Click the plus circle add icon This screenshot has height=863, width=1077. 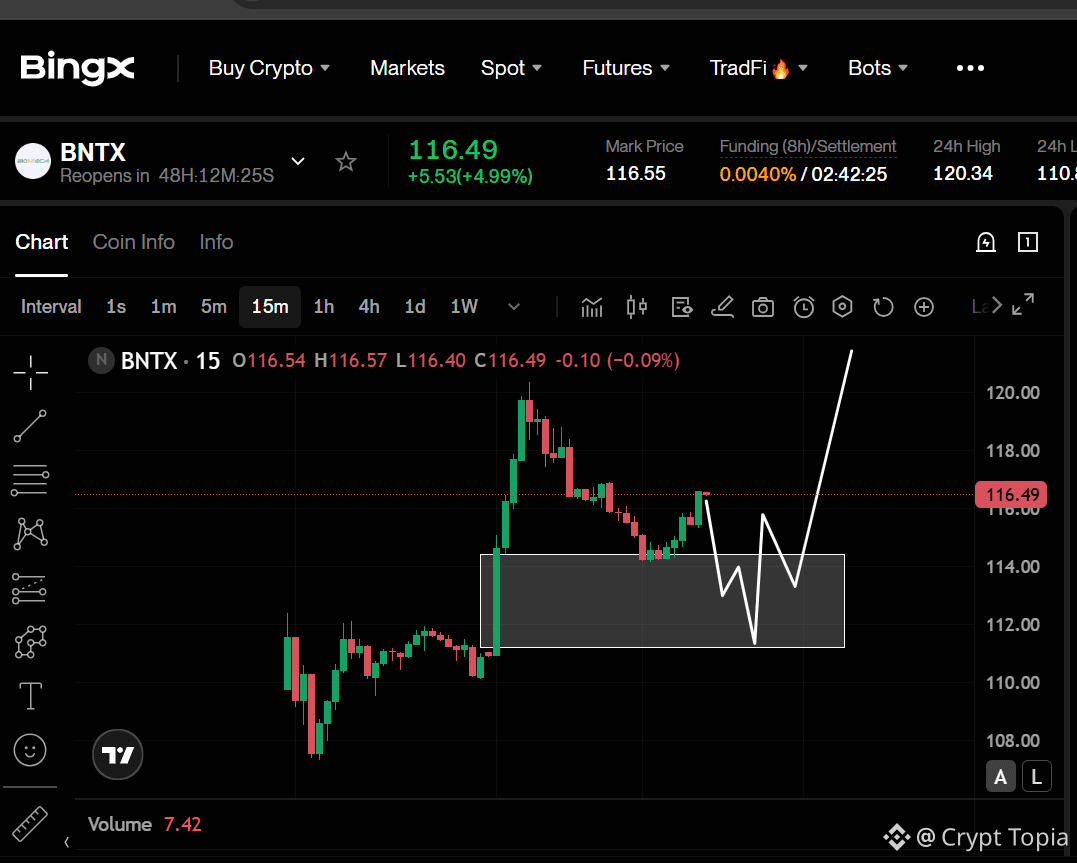tap(924, 306)
